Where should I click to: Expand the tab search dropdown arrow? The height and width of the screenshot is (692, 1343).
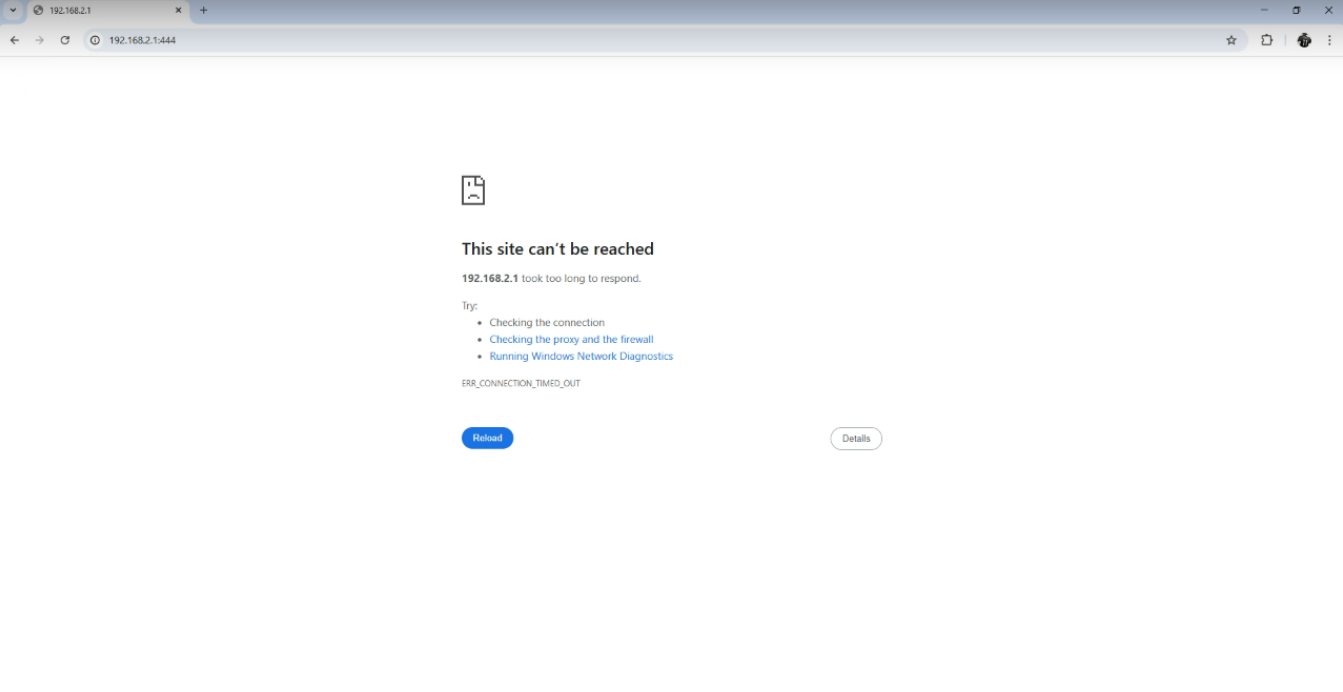pyautogui.click(x=13, y=10)
